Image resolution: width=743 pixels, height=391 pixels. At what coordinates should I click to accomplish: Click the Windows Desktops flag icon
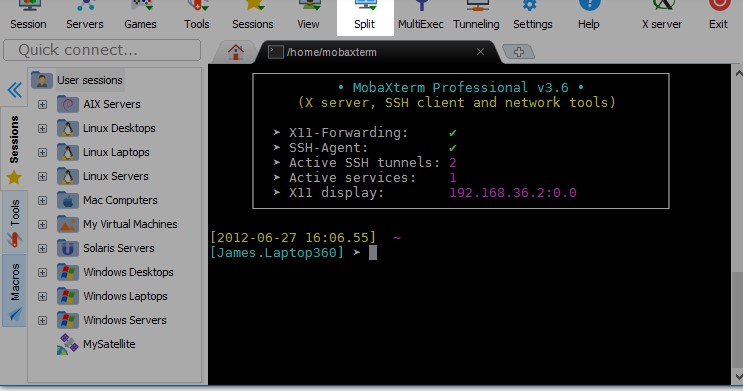click(68, 273)
